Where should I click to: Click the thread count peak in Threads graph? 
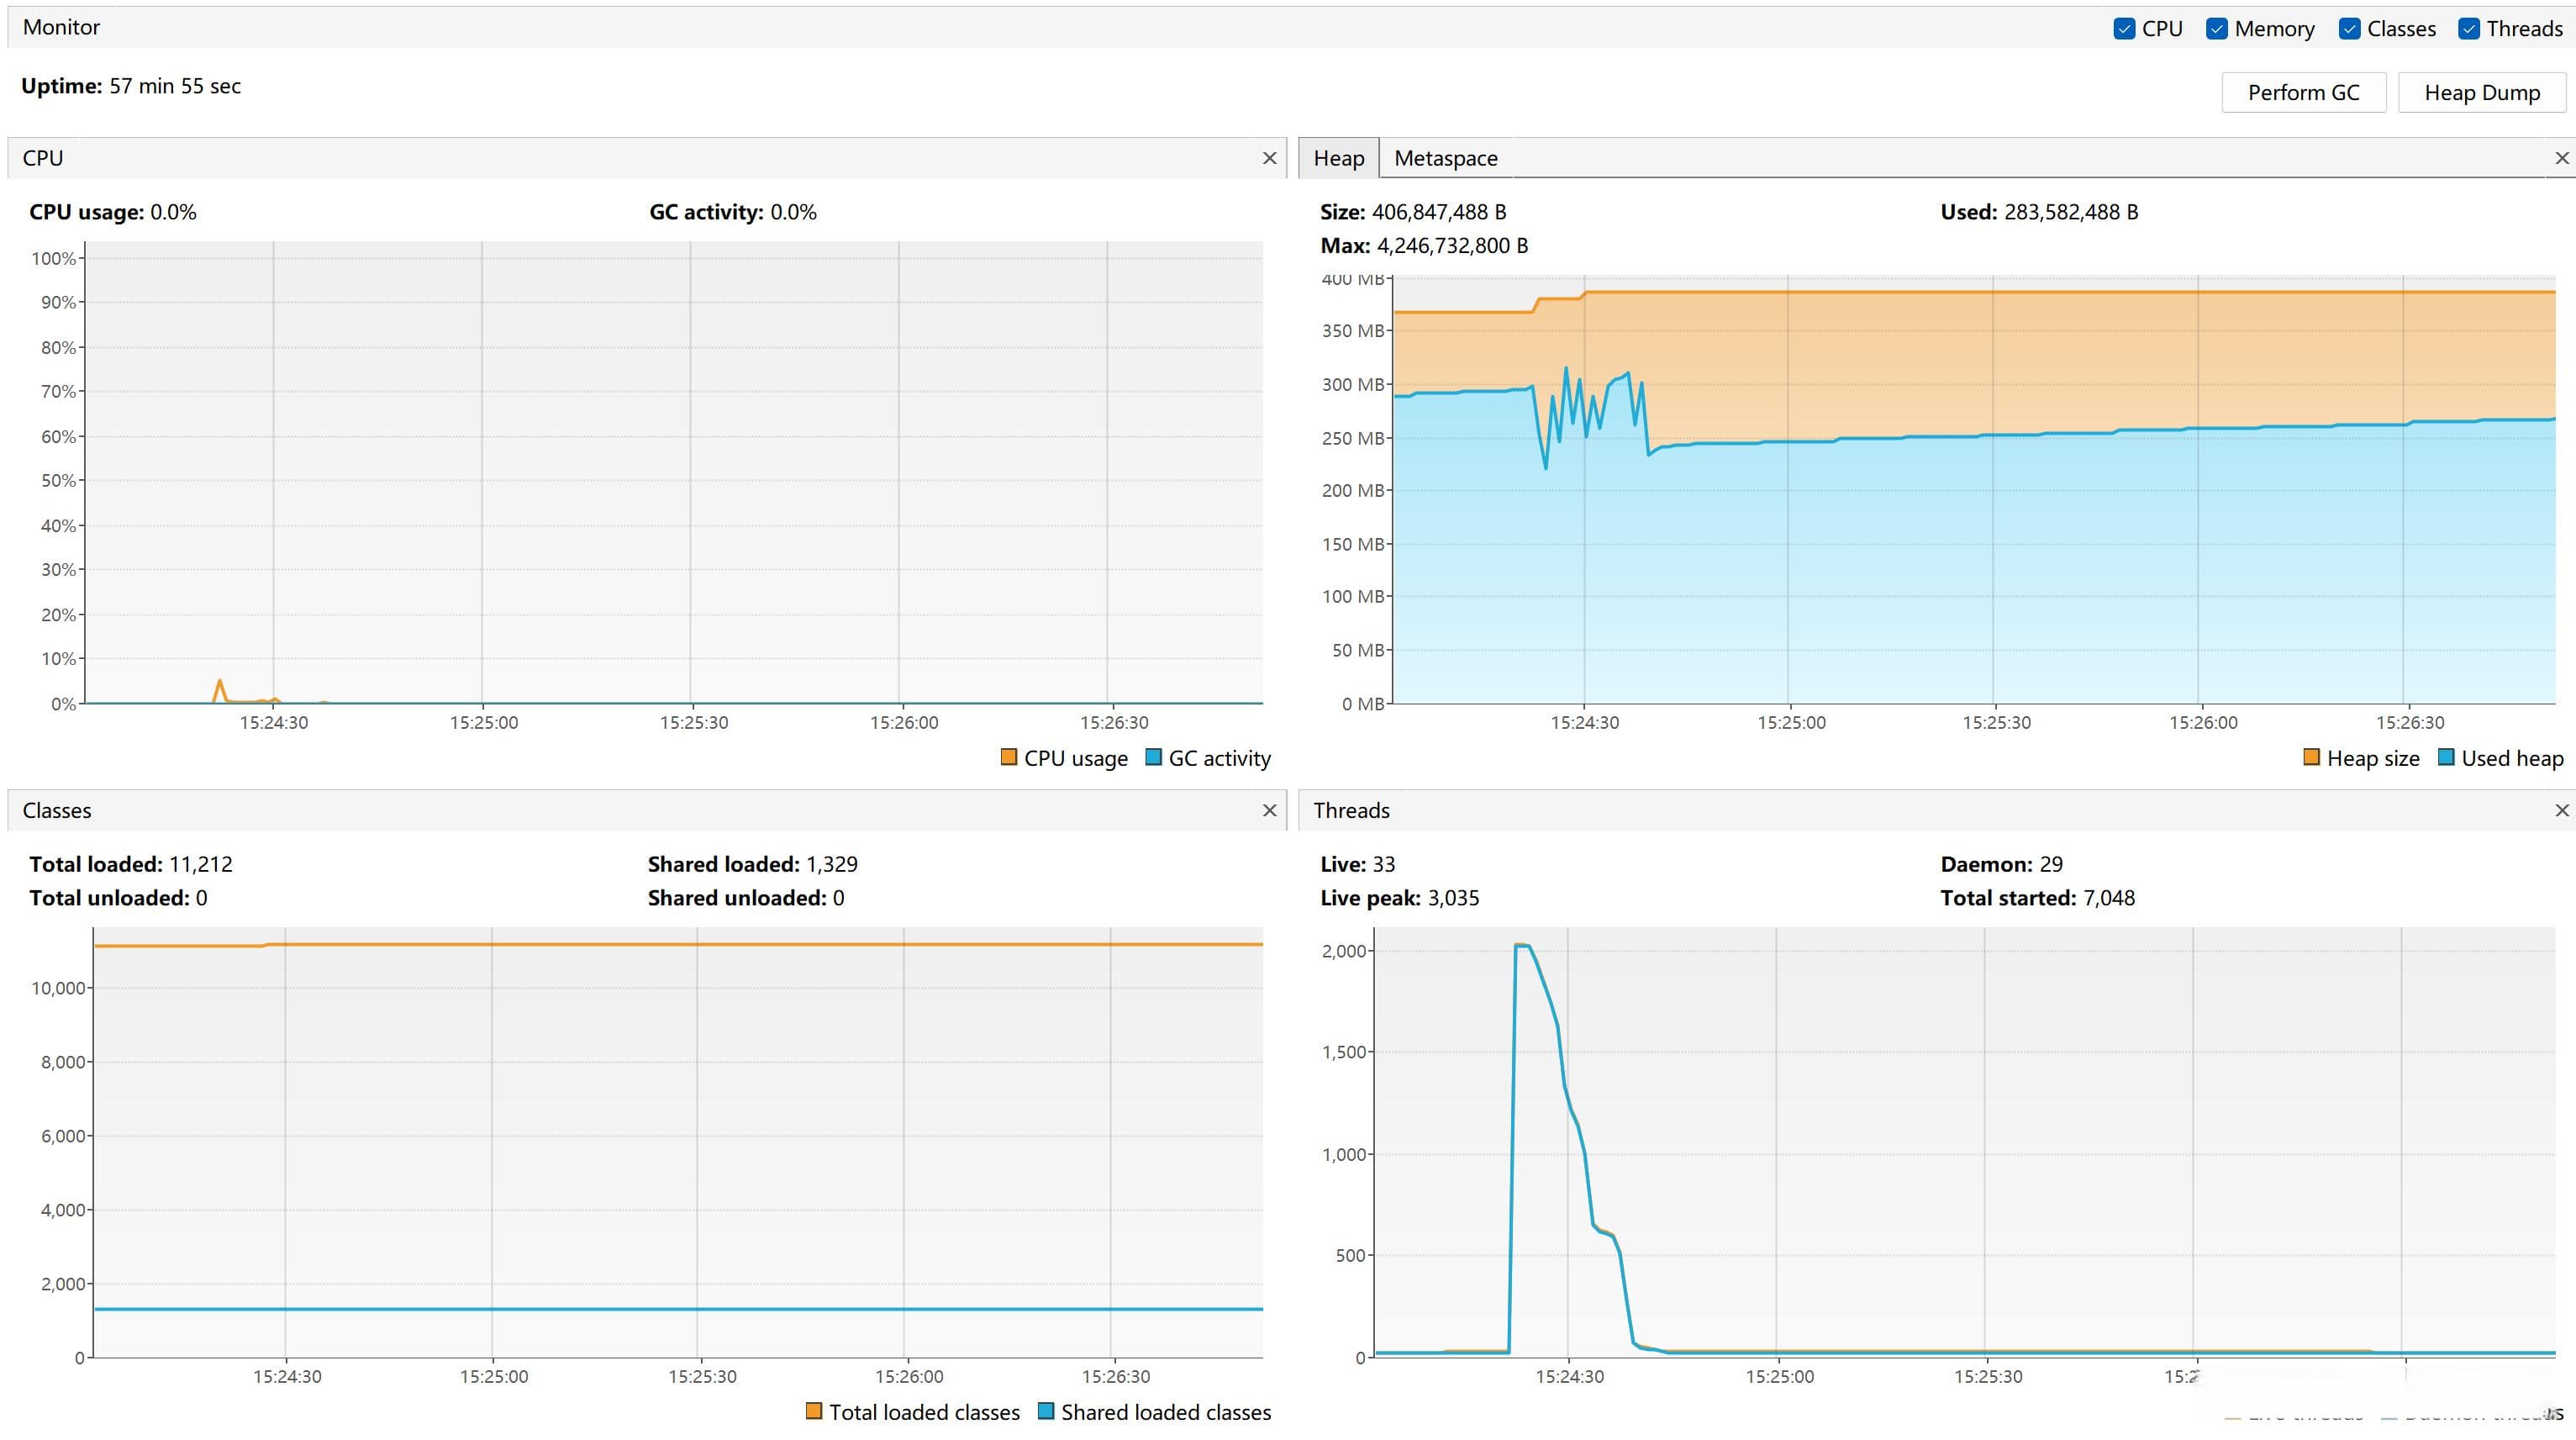pos(1521,946)
